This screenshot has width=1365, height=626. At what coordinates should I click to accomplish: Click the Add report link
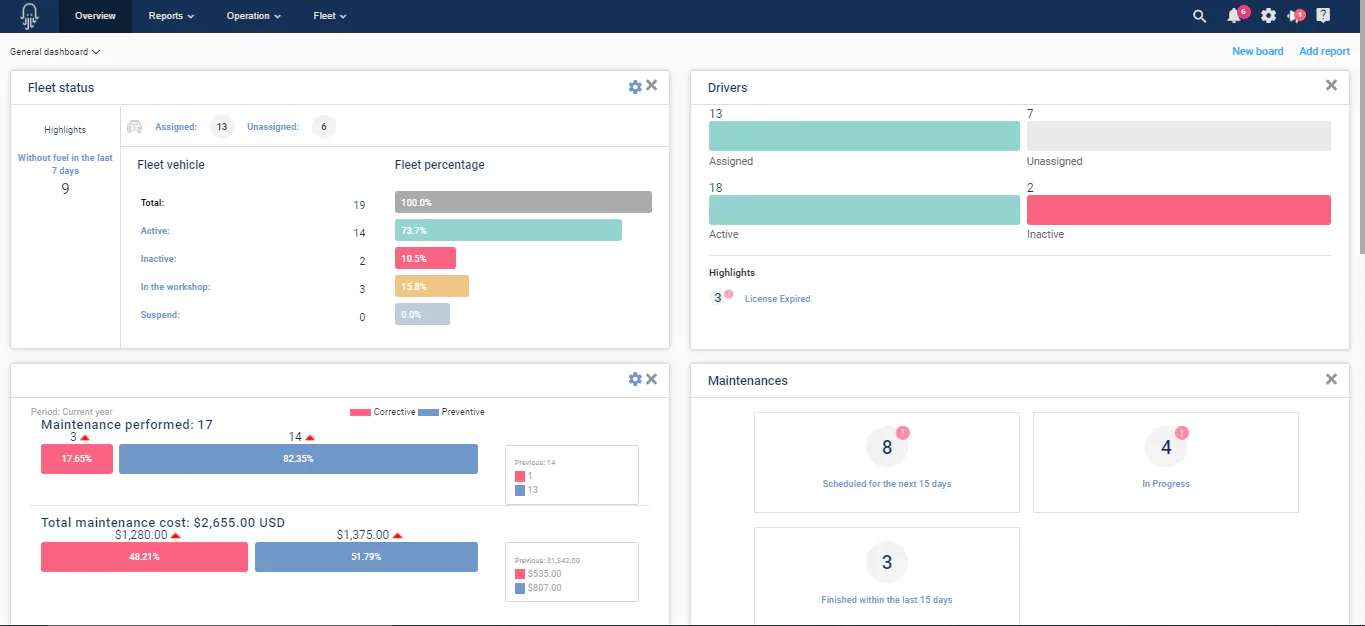point(1324,51)
